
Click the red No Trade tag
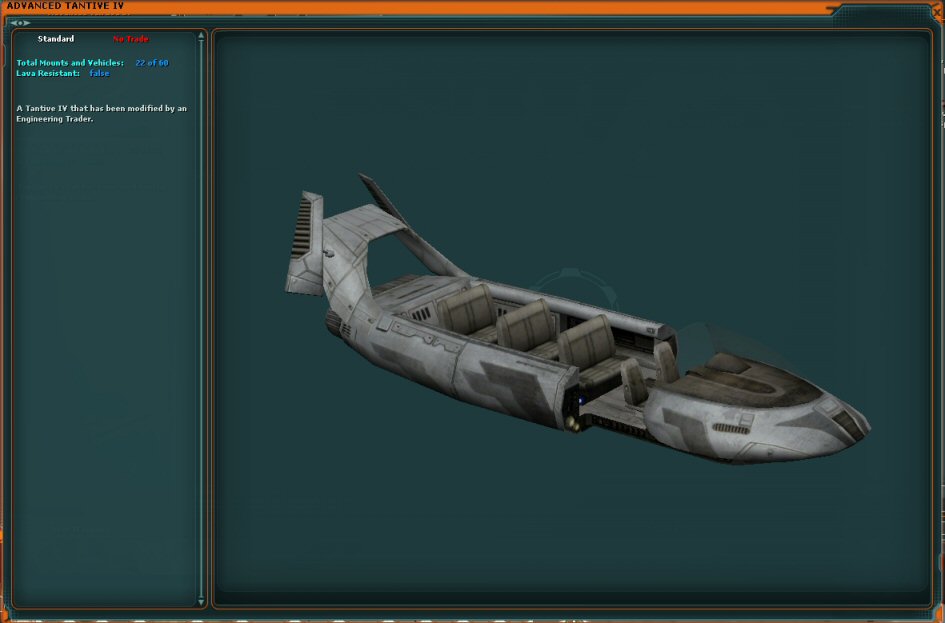click(130, 39)
